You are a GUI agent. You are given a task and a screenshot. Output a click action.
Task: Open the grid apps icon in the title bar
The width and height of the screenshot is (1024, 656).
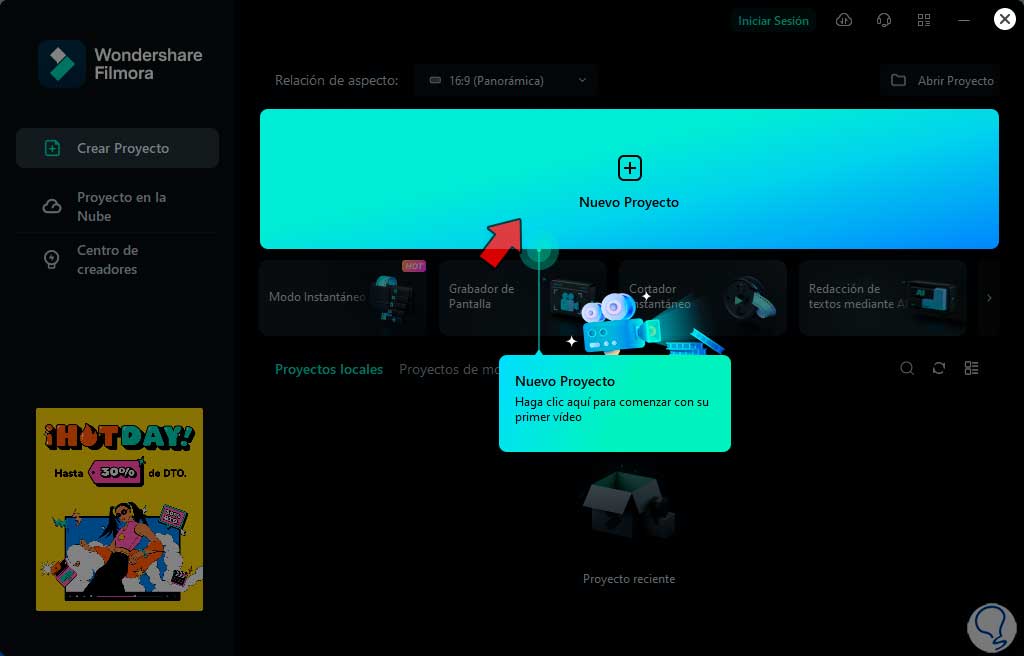(923, 20)
